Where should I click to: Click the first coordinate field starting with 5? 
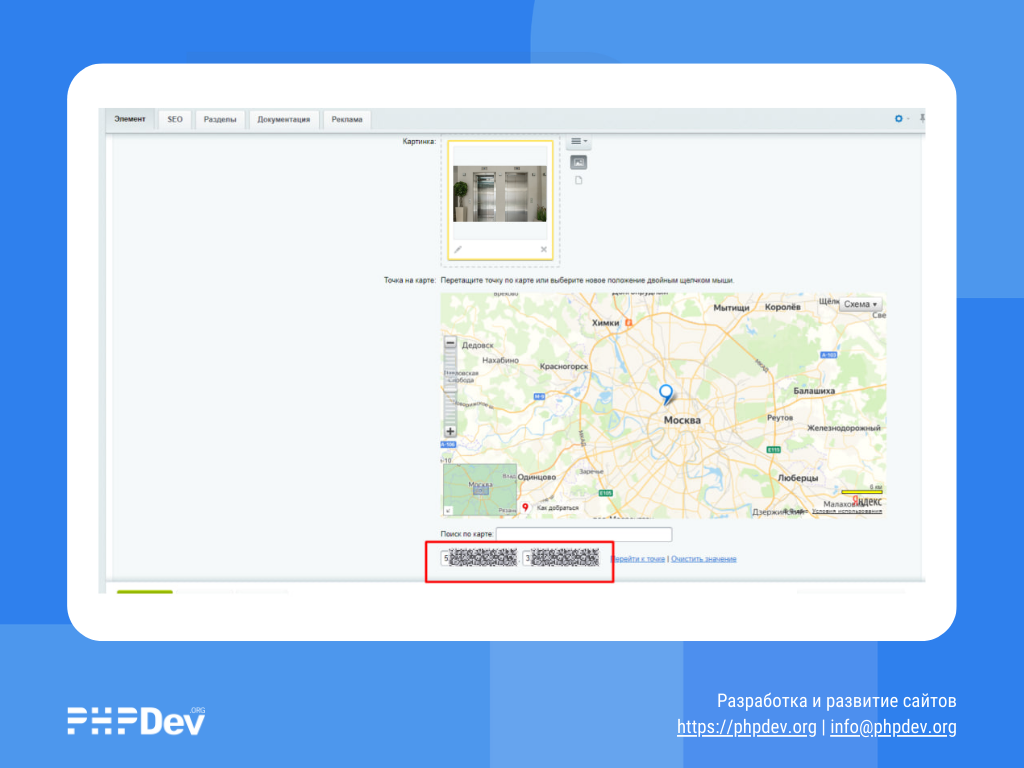pyautogui.click(x=479, y=558)
